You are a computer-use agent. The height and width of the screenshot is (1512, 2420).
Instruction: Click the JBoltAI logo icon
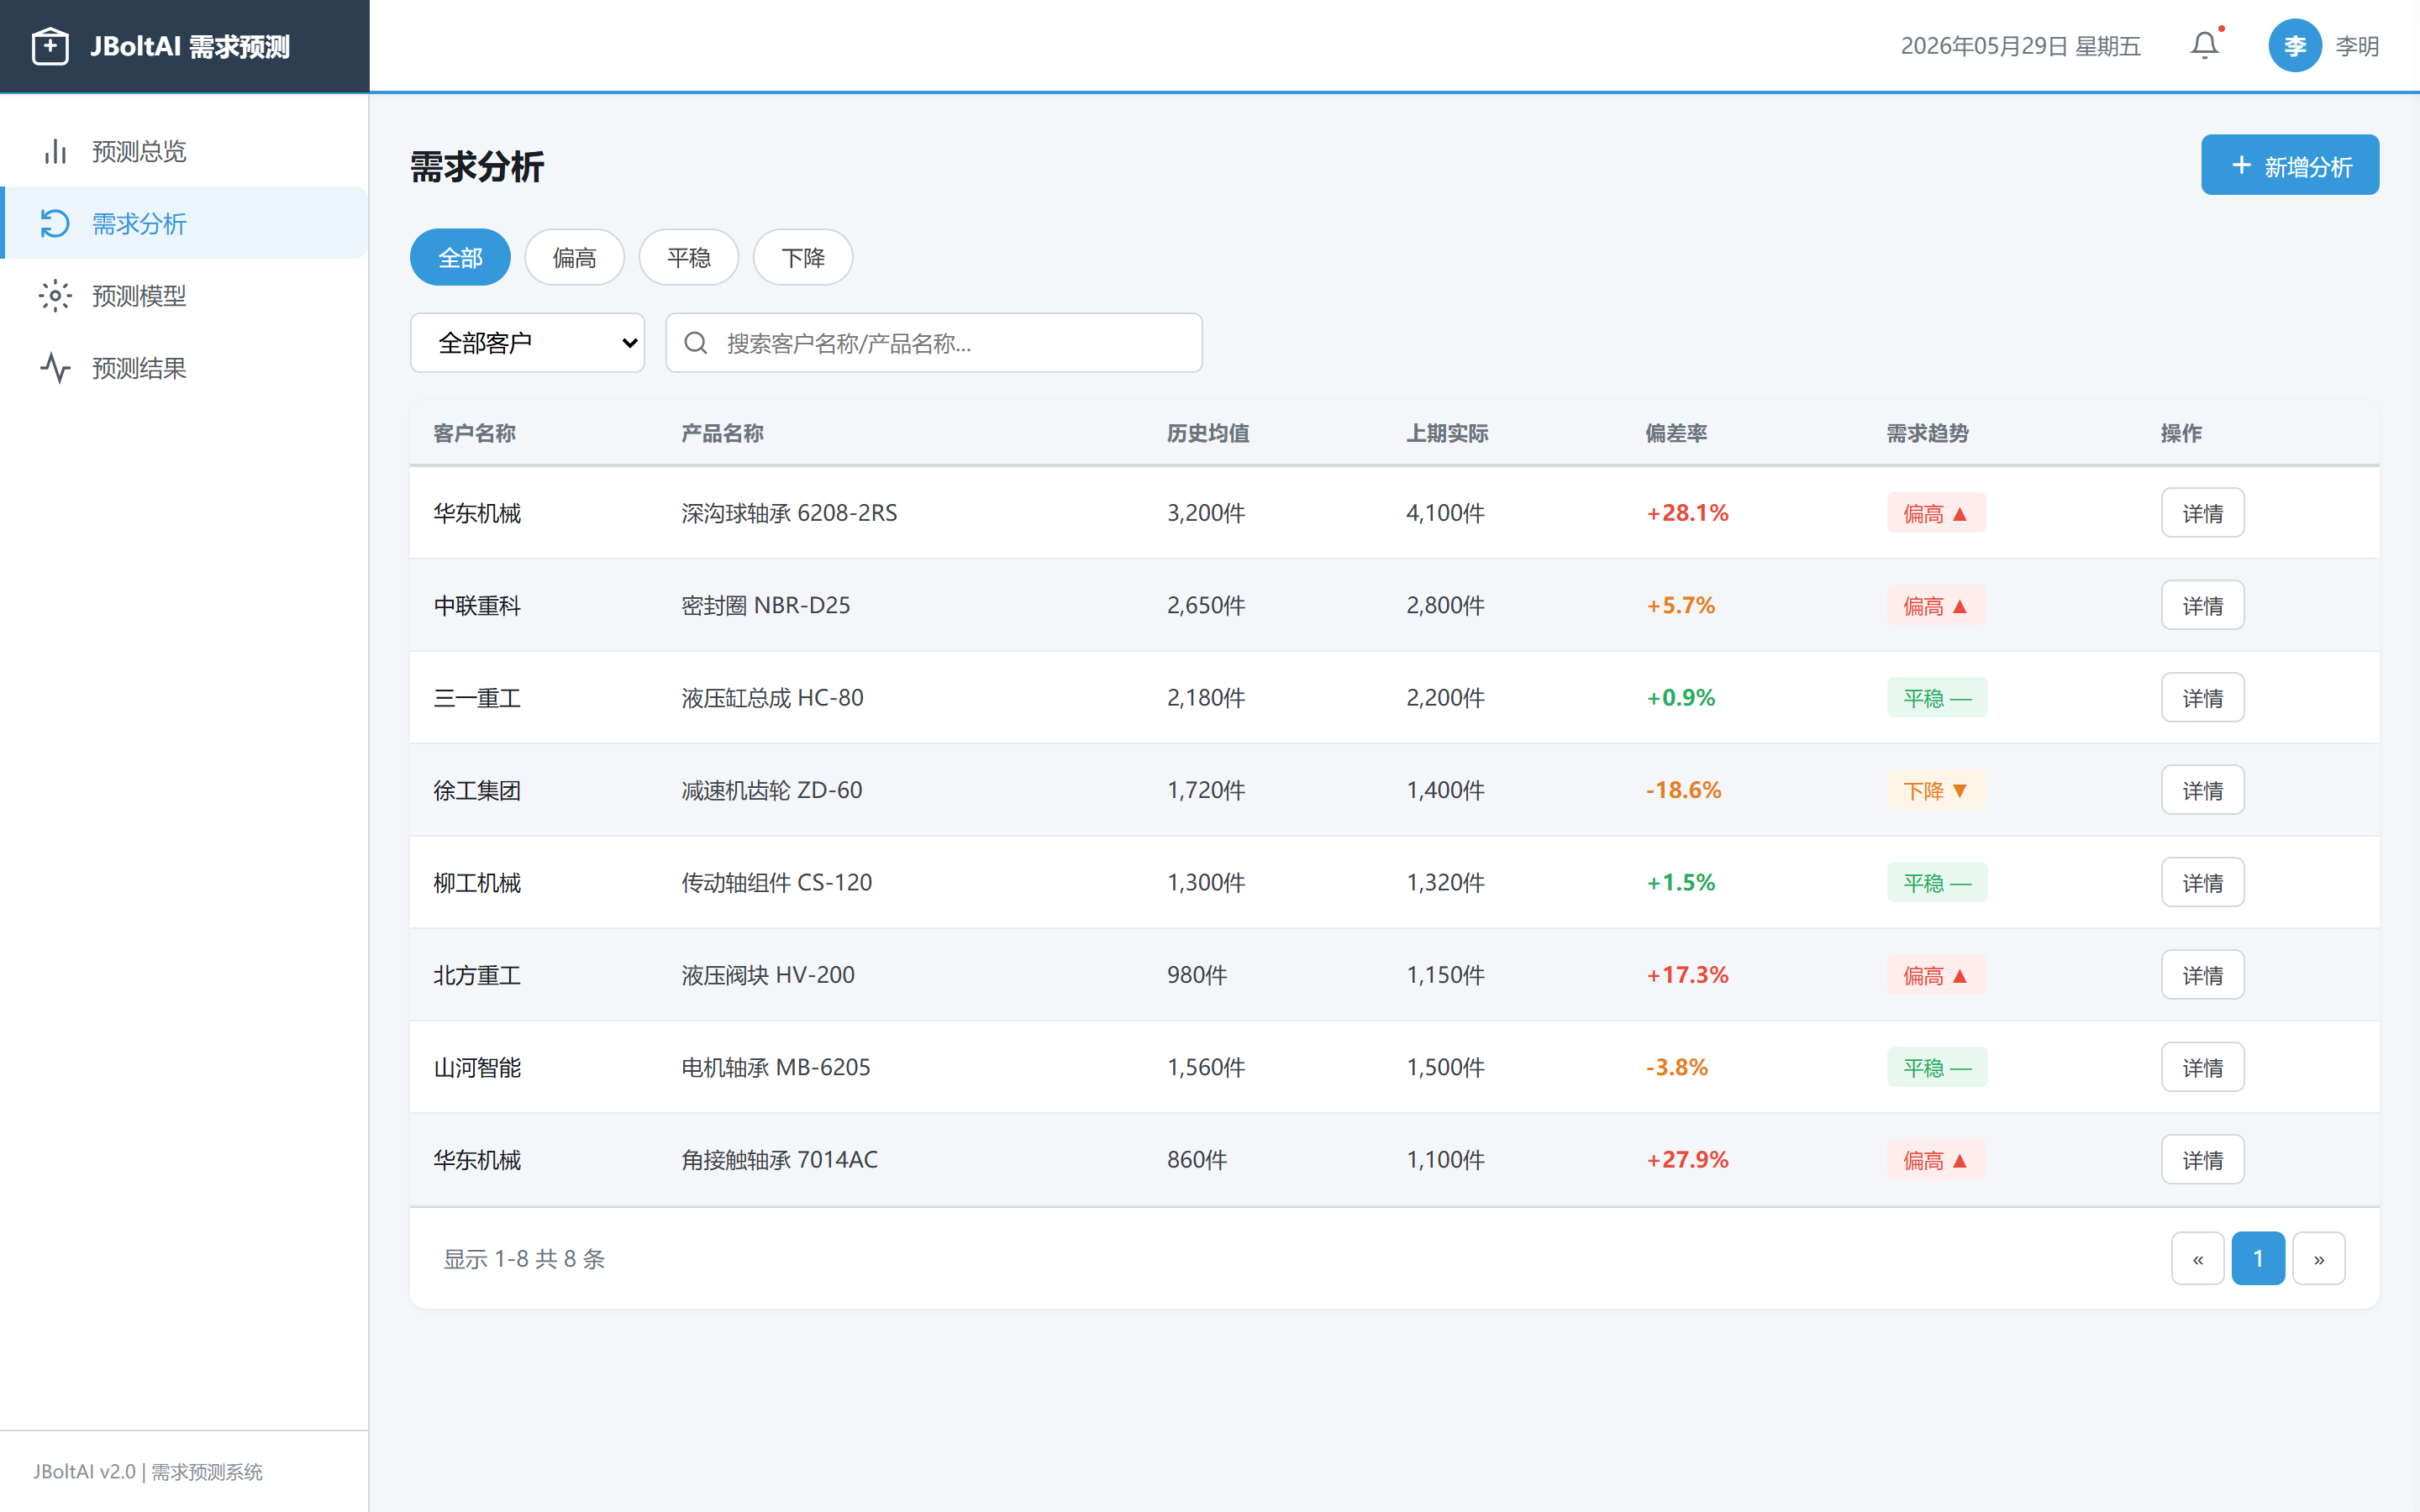(50, 46)
